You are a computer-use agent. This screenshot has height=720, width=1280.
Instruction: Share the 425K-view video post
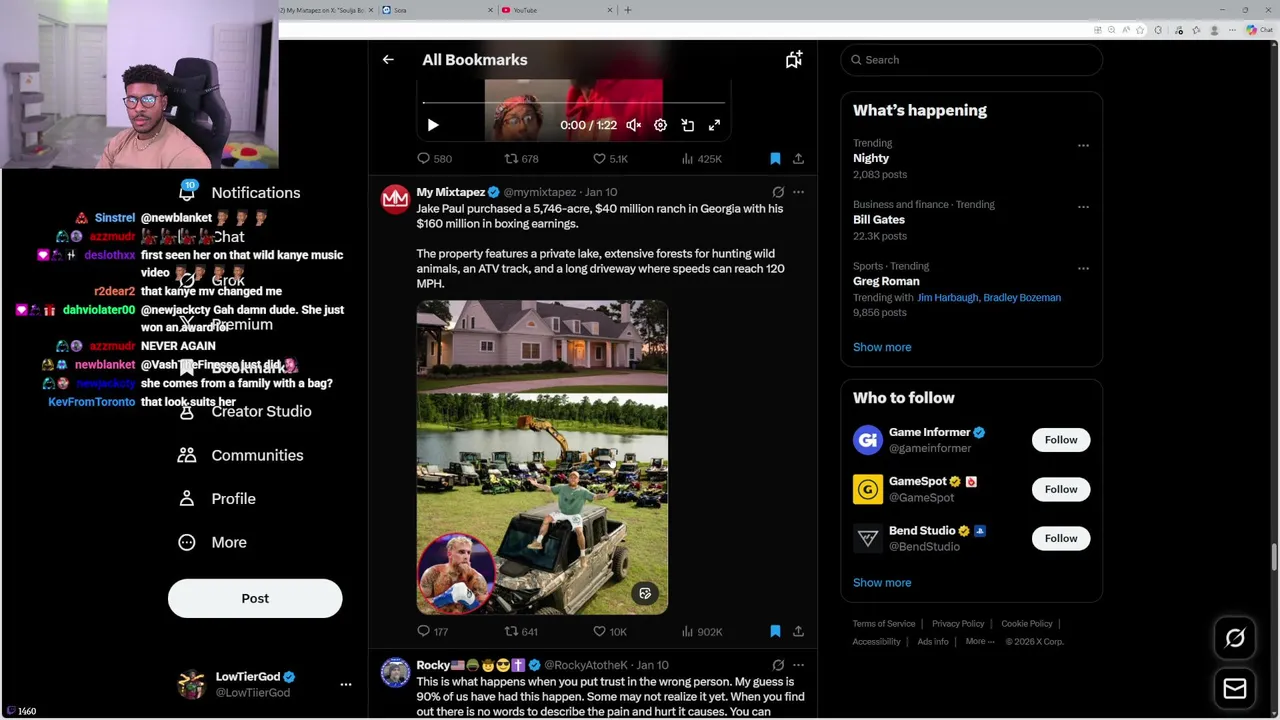point(798,159)
